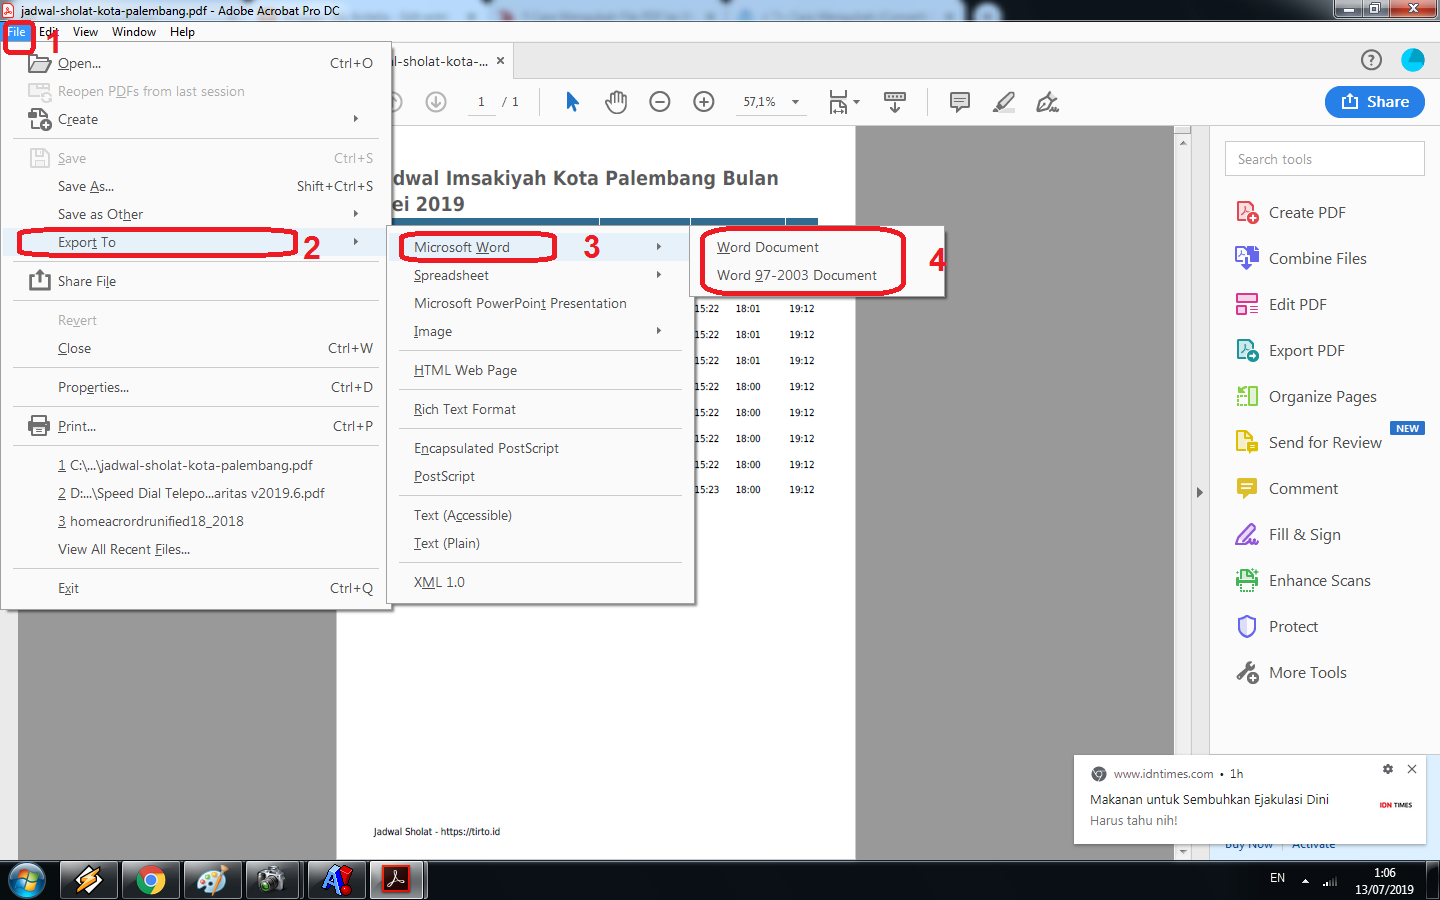The height and width of the screenshot is (900, 1440).
Task: Open the Window menu
Action: tap(133, 31)
